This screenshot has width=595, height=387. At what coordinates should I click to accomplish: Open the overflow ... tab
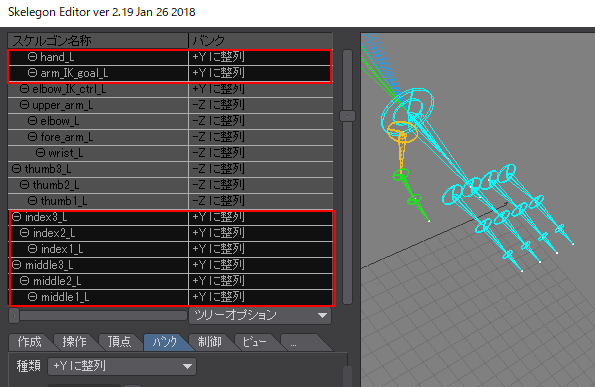pos(300,343)
